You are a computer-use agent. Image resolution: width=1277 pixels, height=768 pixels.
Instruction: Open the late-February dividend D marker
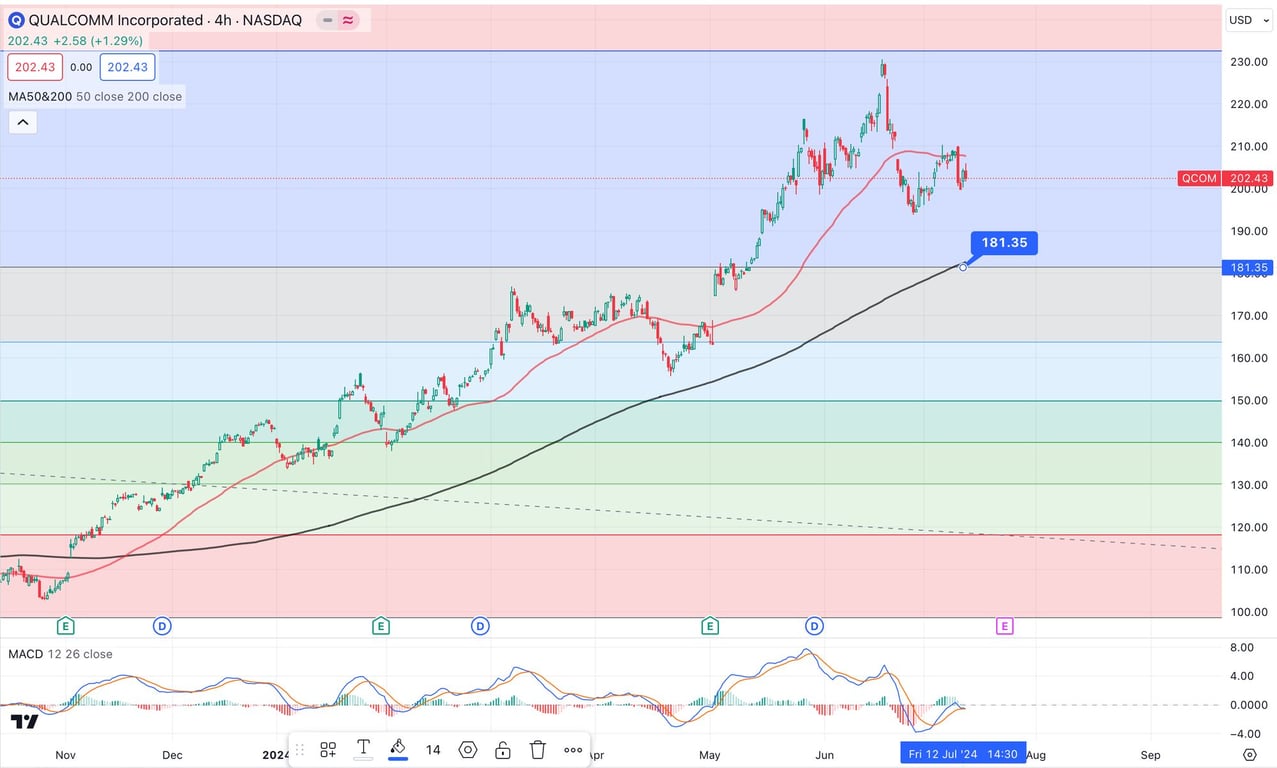coord(480,626)
